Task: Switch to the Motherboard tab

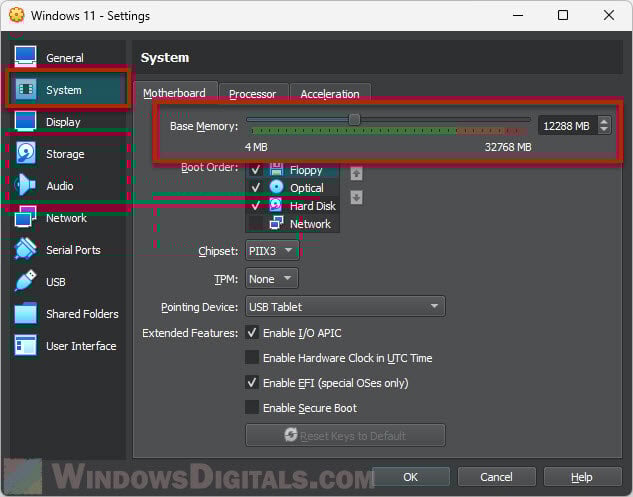Action: pyautogui.click(x=174, y=93)
